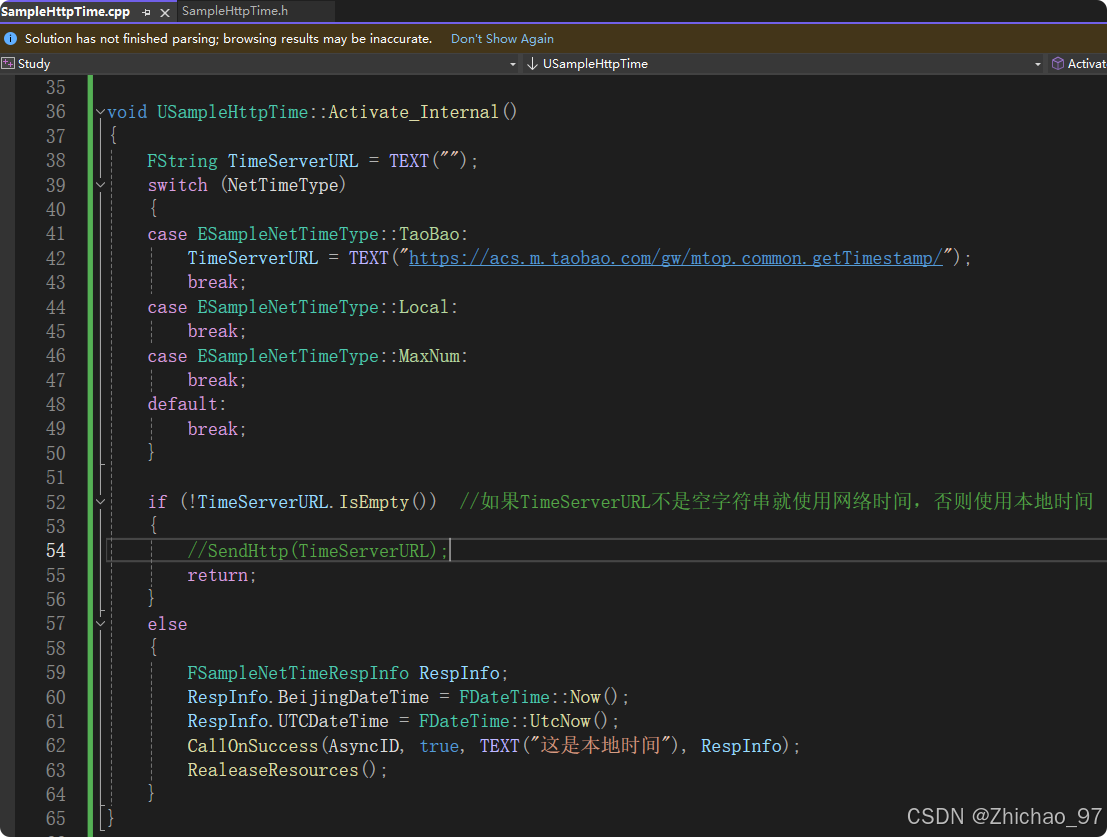This screenshot has height=837, width=1107.
Task: Click the commented //SendHttp(TimeServerURL); line
Action: tap(318, 550)
